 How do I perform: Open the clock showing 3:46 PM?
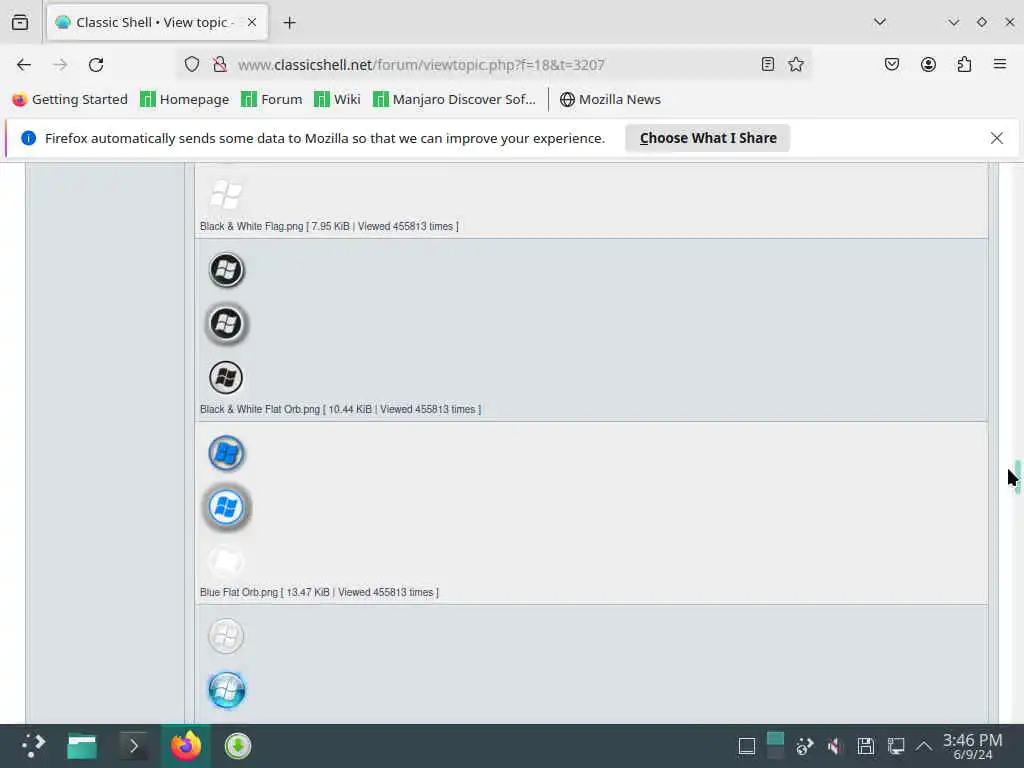[972, 746]
